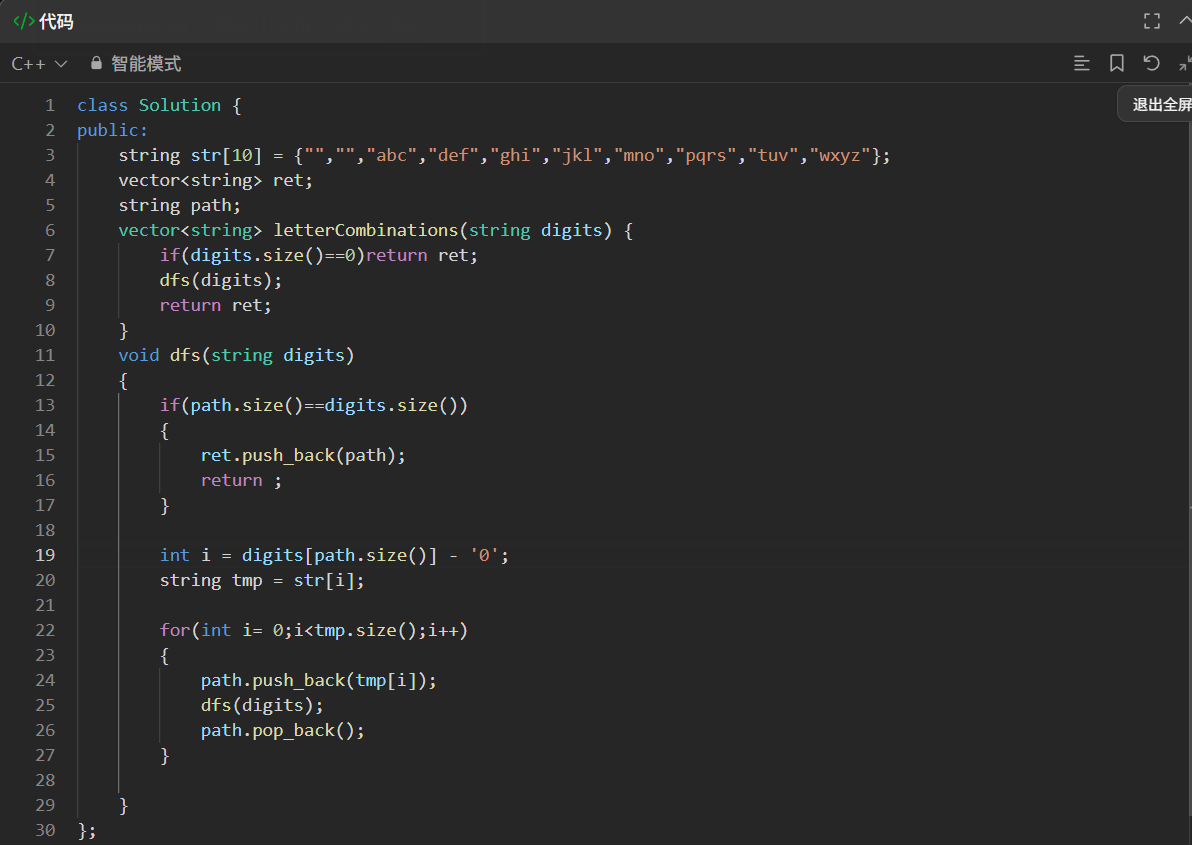Screen dimensions: 1192x845
Task: Click 'int i = digits[path.size()] - '0';' line
Action: tap(334, 555)
